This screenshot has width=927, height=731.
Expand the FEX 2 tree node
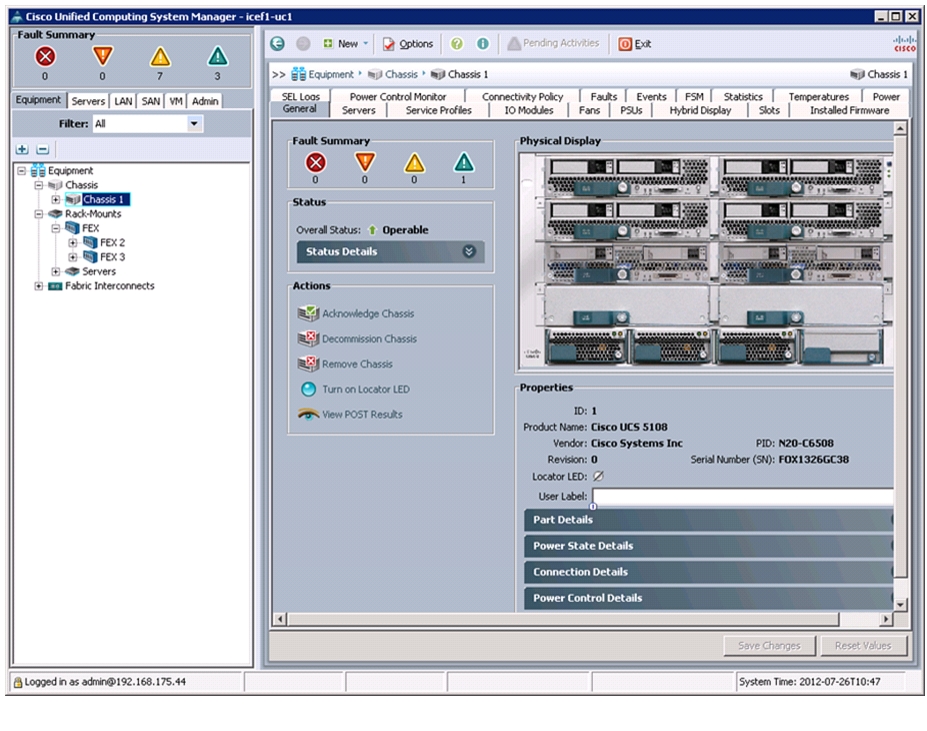(x=73, y=242)
